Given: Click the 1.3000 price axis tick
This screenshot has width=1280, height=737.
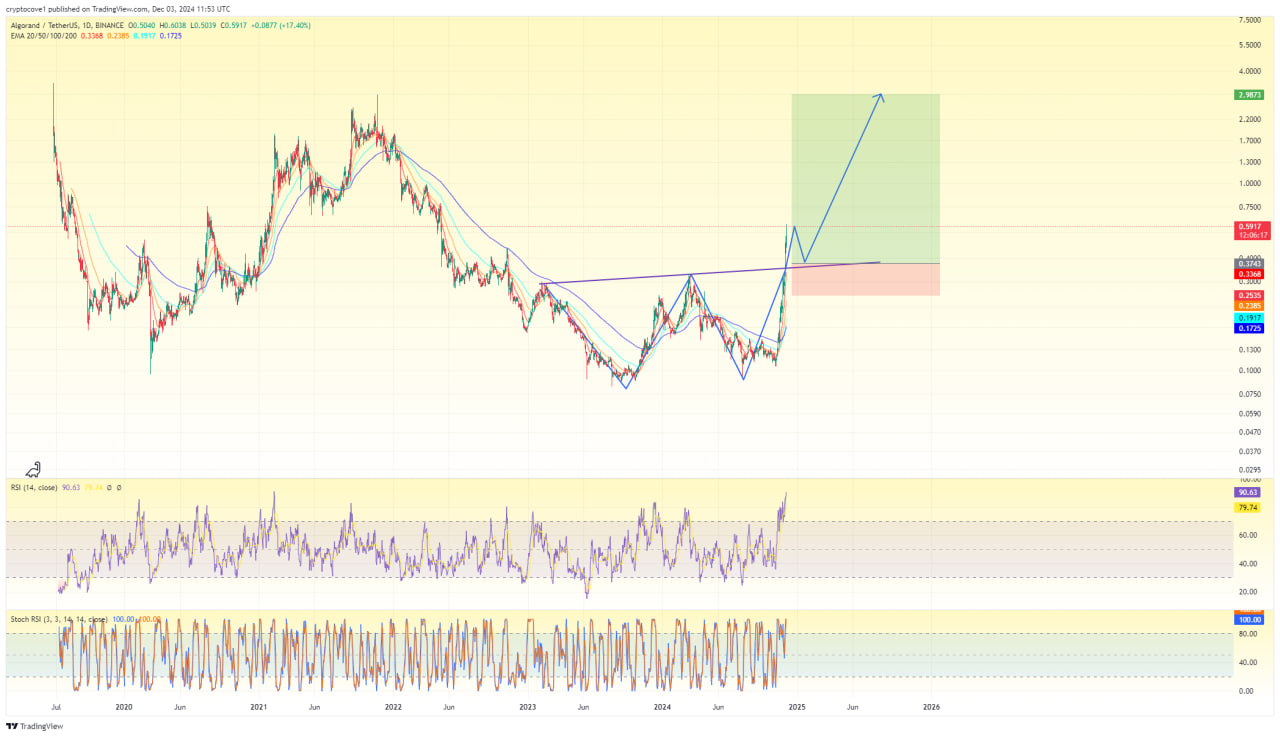Looking at the screenshot, I should point(1249,162).
